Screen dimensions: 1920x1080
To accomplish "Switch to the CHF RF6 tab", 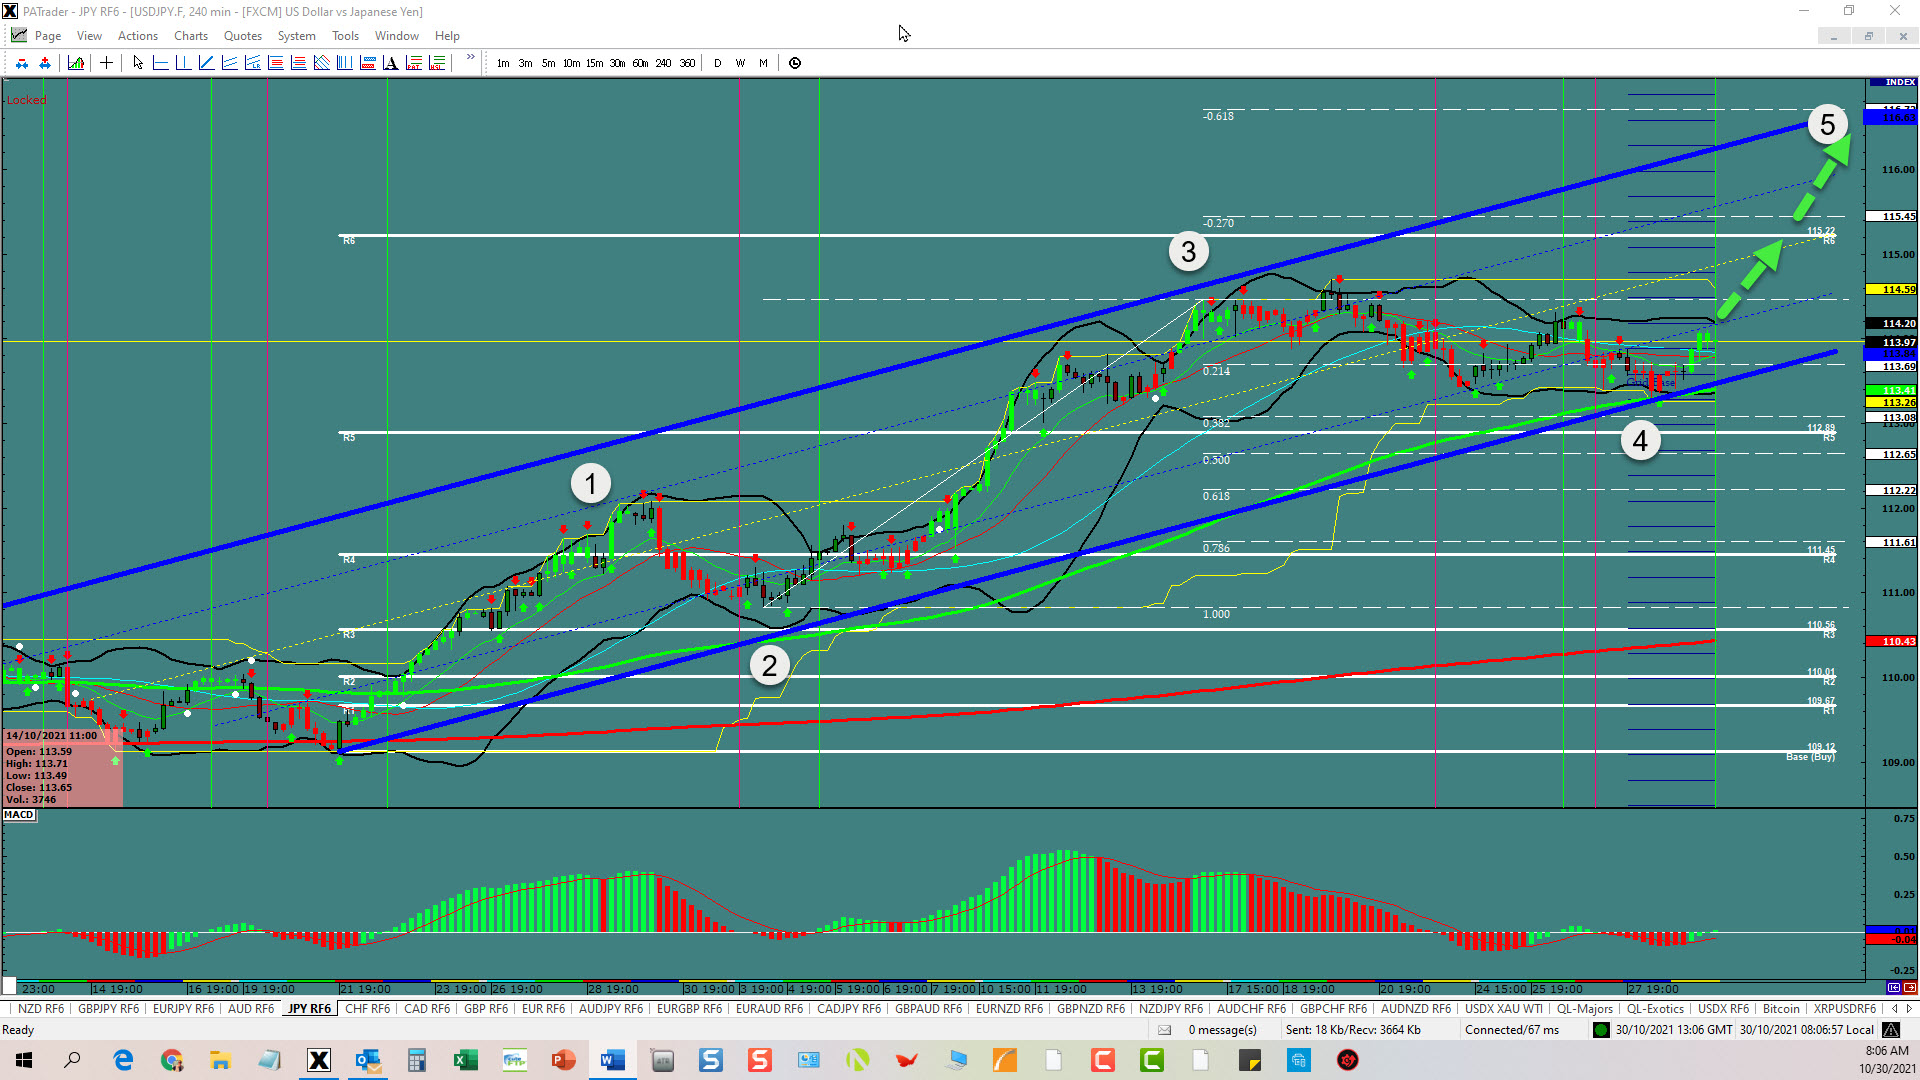I will tap(367, 1009).
